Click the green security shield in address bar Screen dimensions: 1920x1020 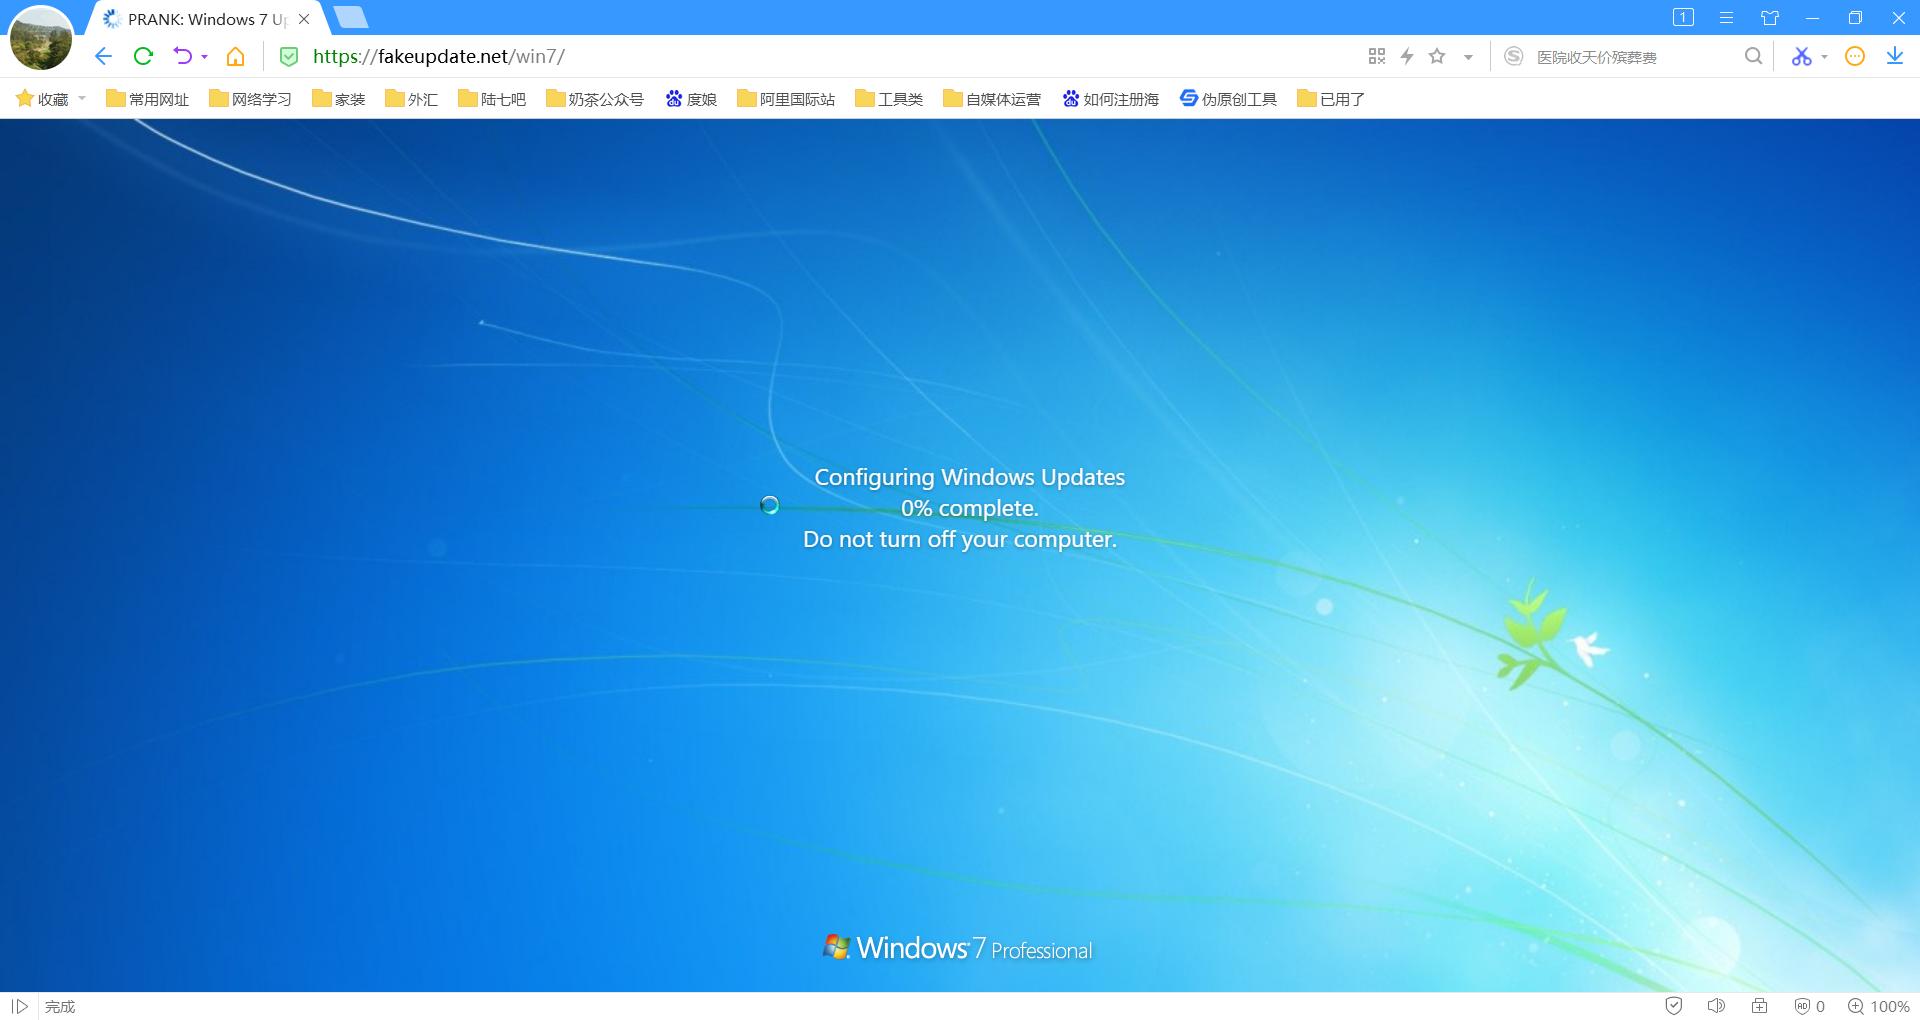click(289, 56)
